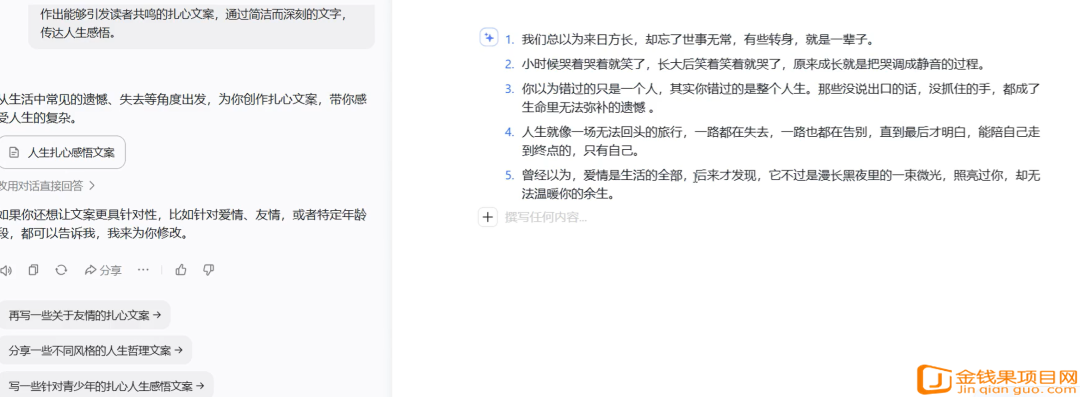The width and height of the screenshot is (1080, 397).
Task: Click the read-aloud speaker icon
Action: click(5, 270)
